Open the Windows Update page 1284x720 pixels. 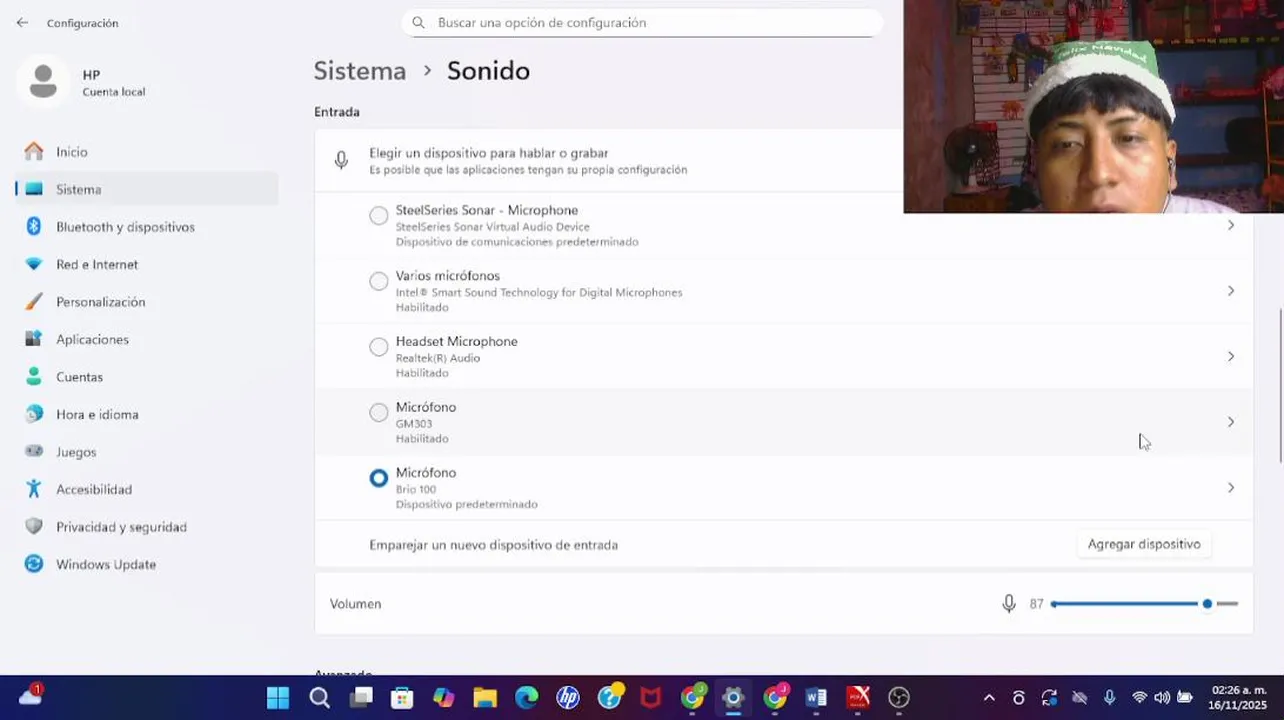(x=146, y=564)
